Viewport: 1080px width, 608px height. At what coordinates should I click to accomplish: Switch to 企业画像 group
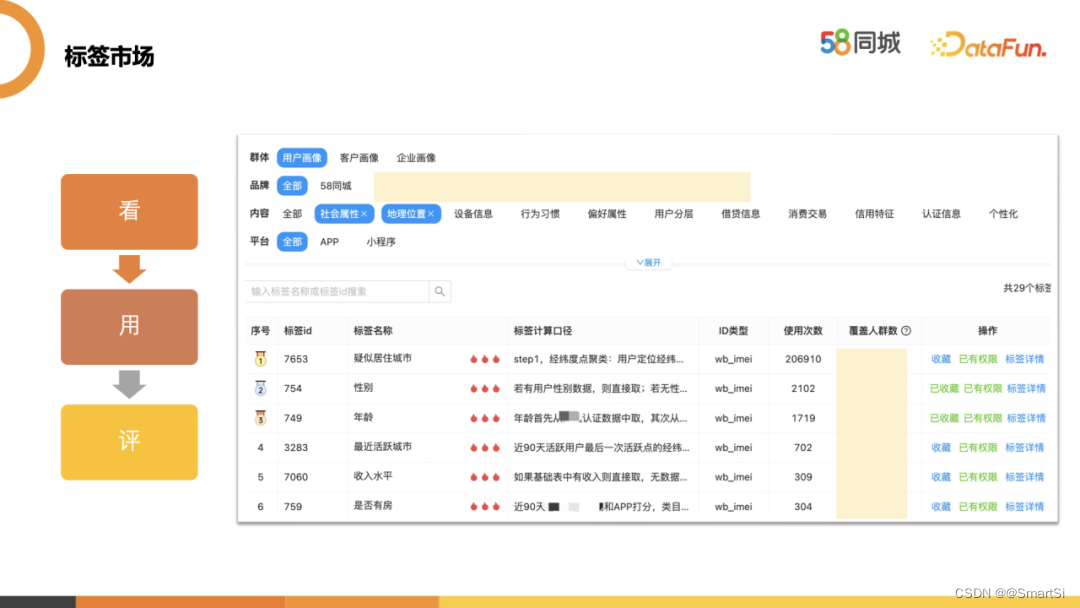[416, 158]
